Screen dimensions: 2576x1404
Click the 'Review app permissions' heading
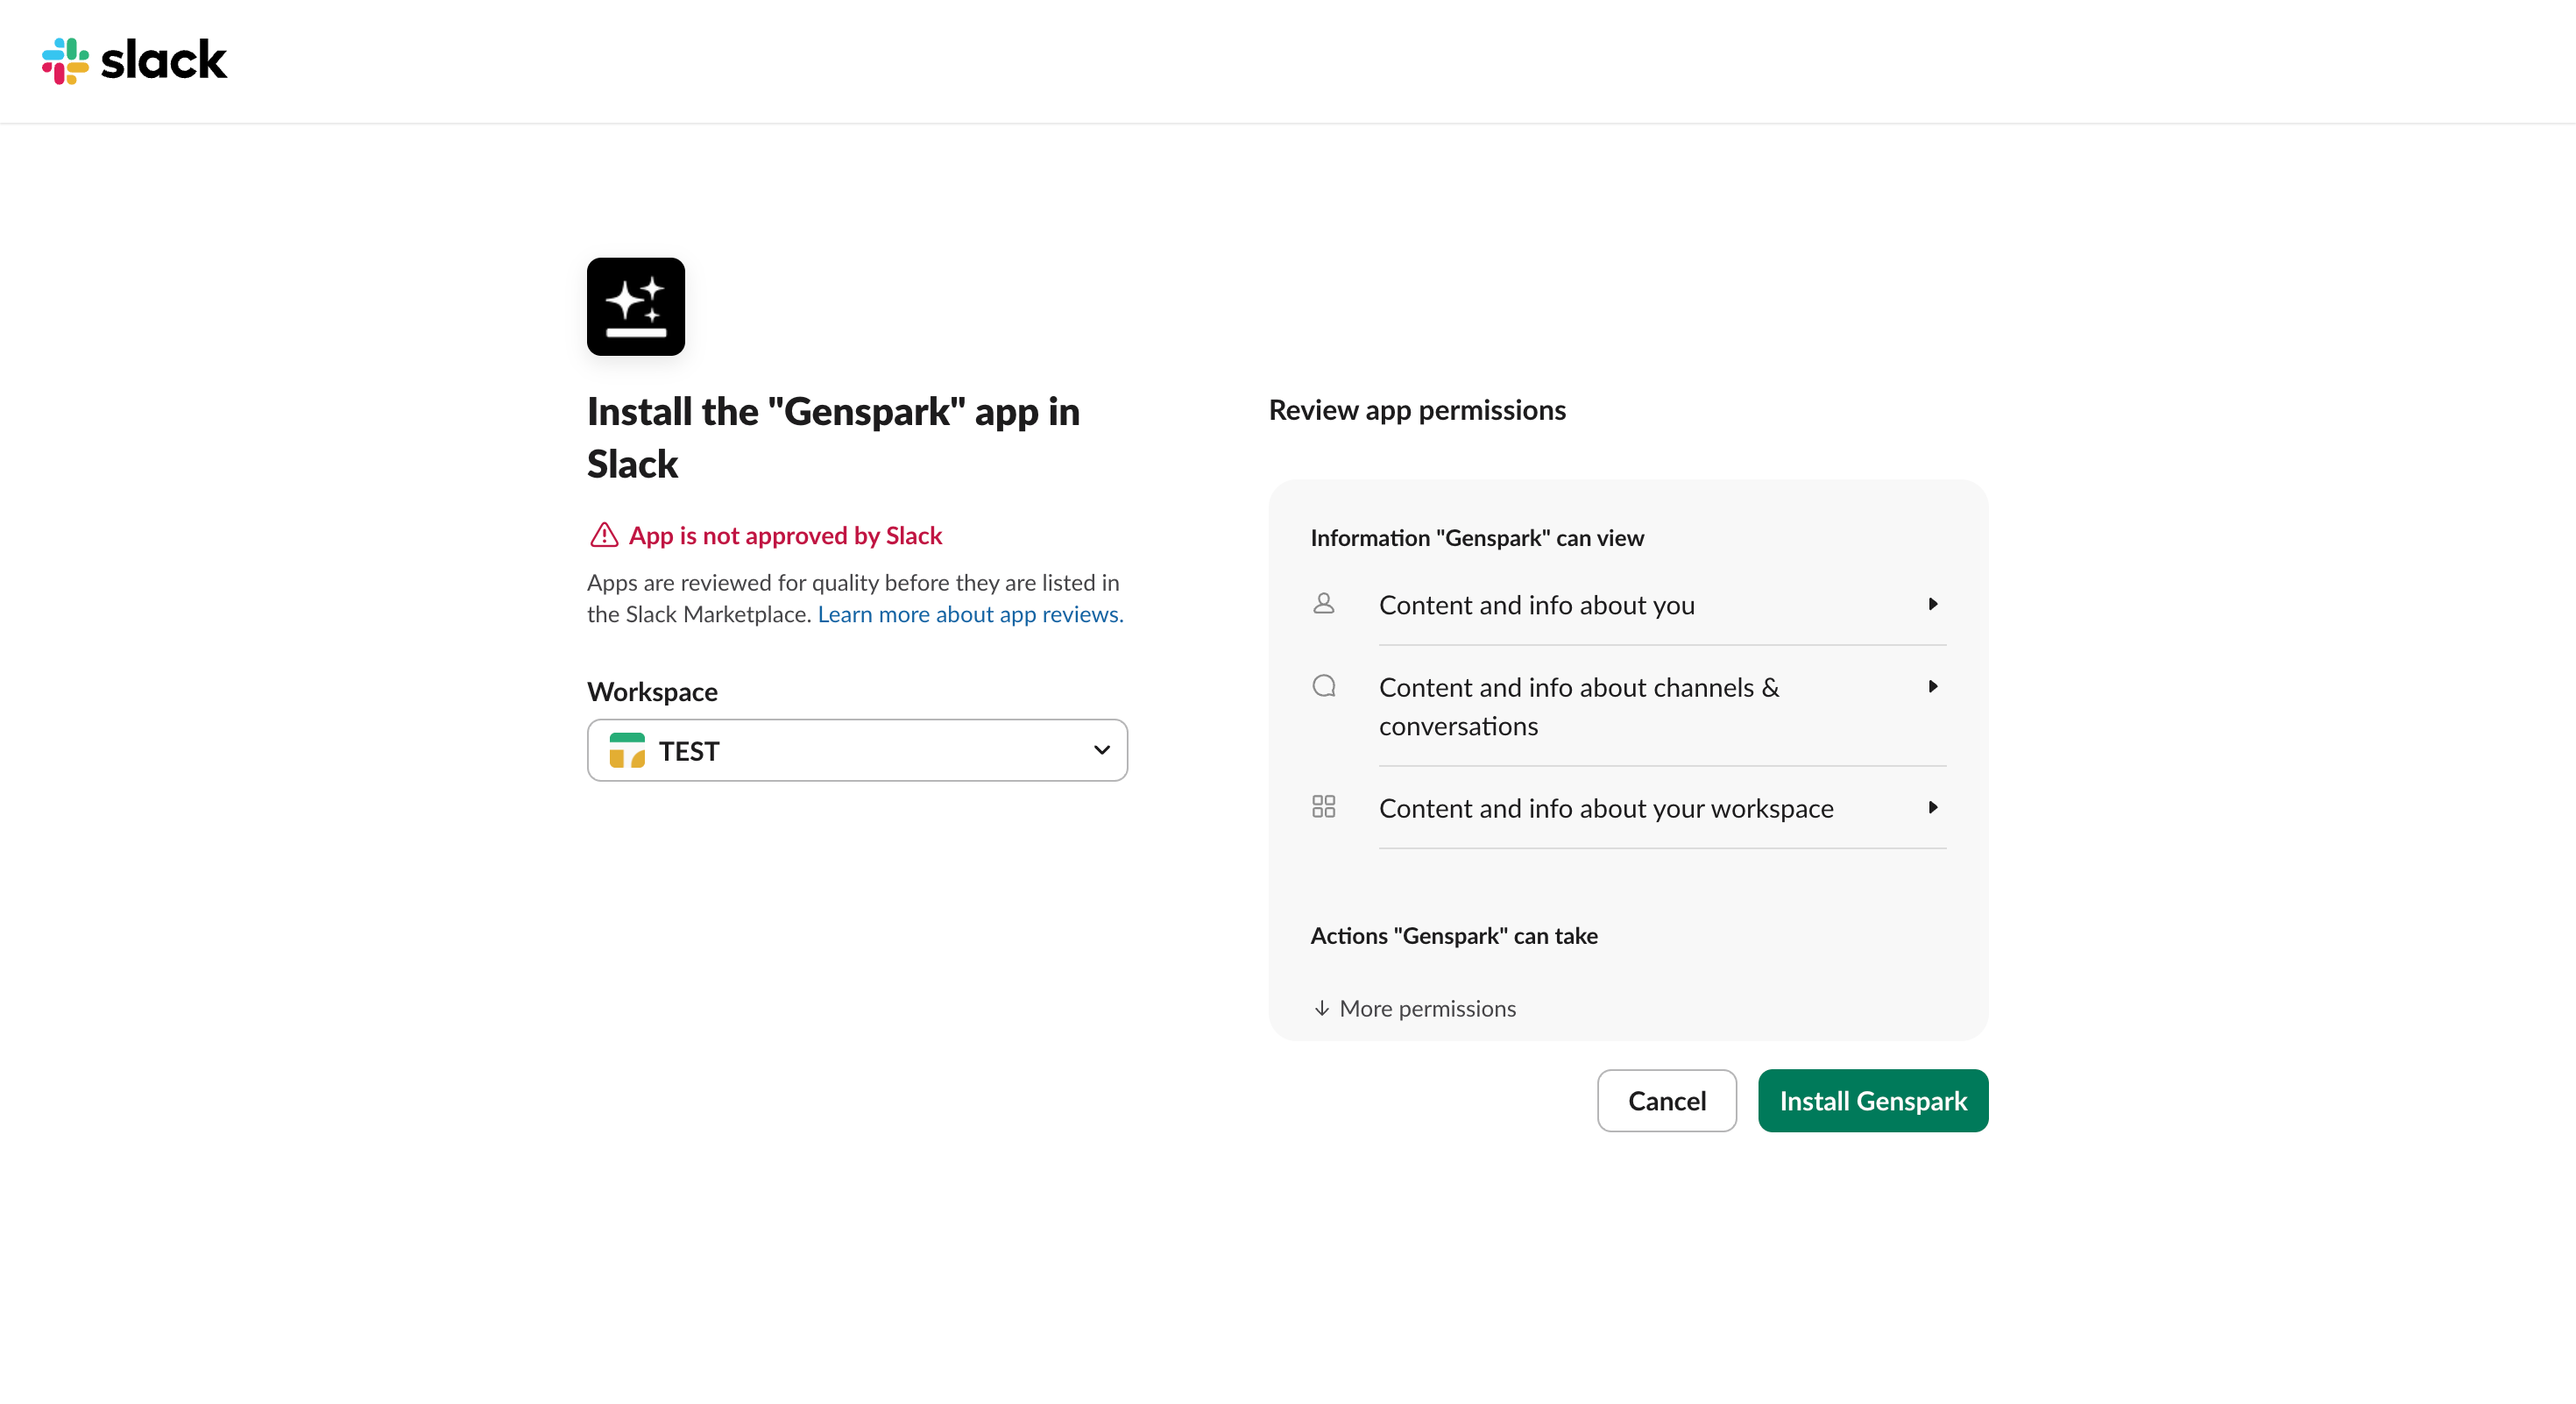(x=1417, y=410)
